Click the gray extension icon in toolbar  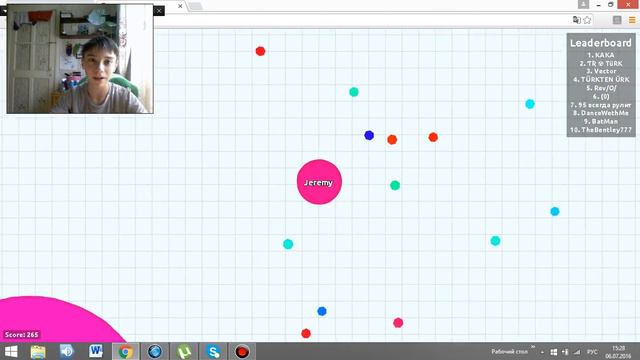[x=617, y=20]
